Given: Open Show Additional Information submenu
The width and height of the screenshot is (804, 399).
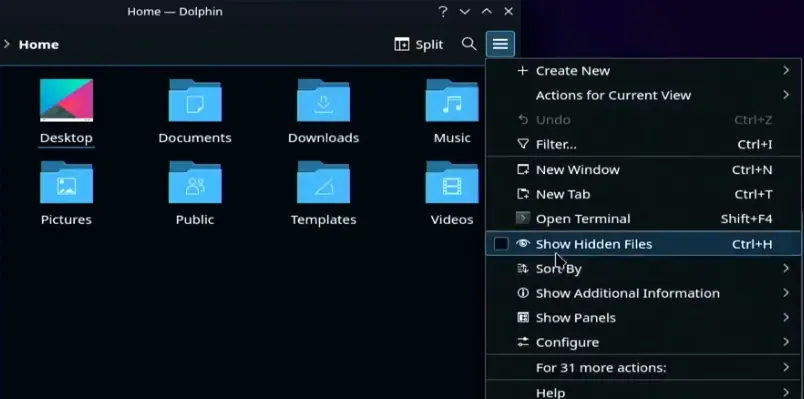Looking at the screenshot, I should [x=644, y=293].
